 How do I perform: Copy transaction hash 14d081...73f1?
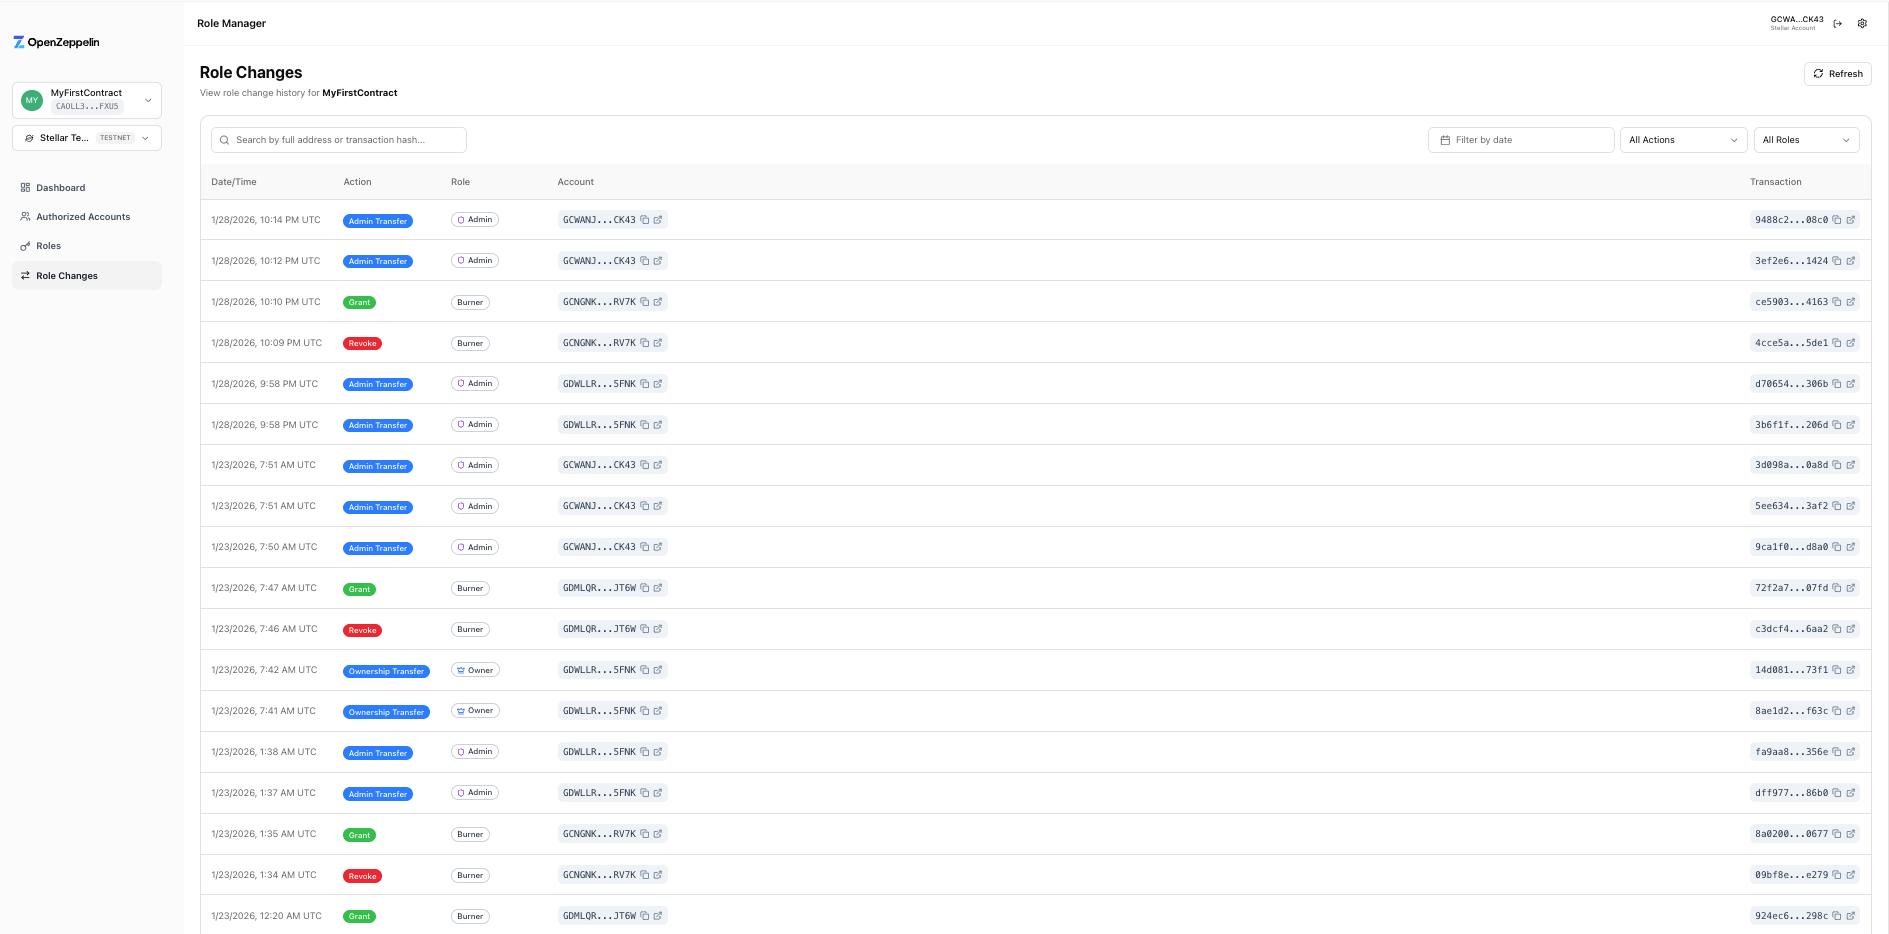[1836, 670]
